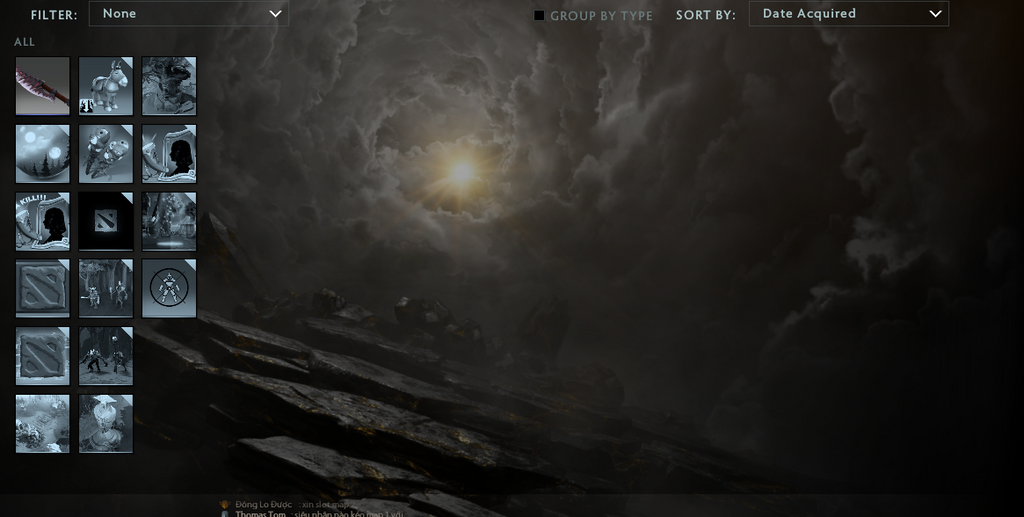This screenshot has height=517, width=1024.
Task: Open the creature in tree landscape item
Action: tap(169, 86)
